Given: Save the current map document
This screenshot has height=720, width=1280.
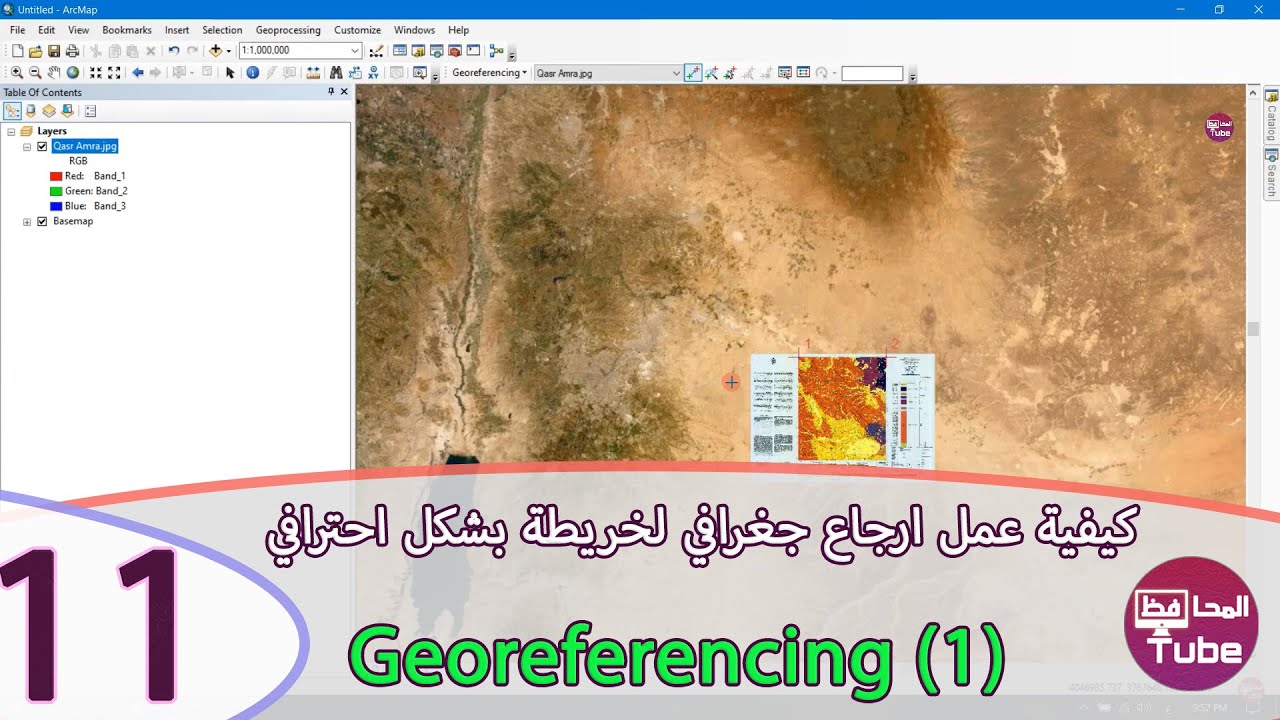Looking at the screenshot, I should [54, 50].
